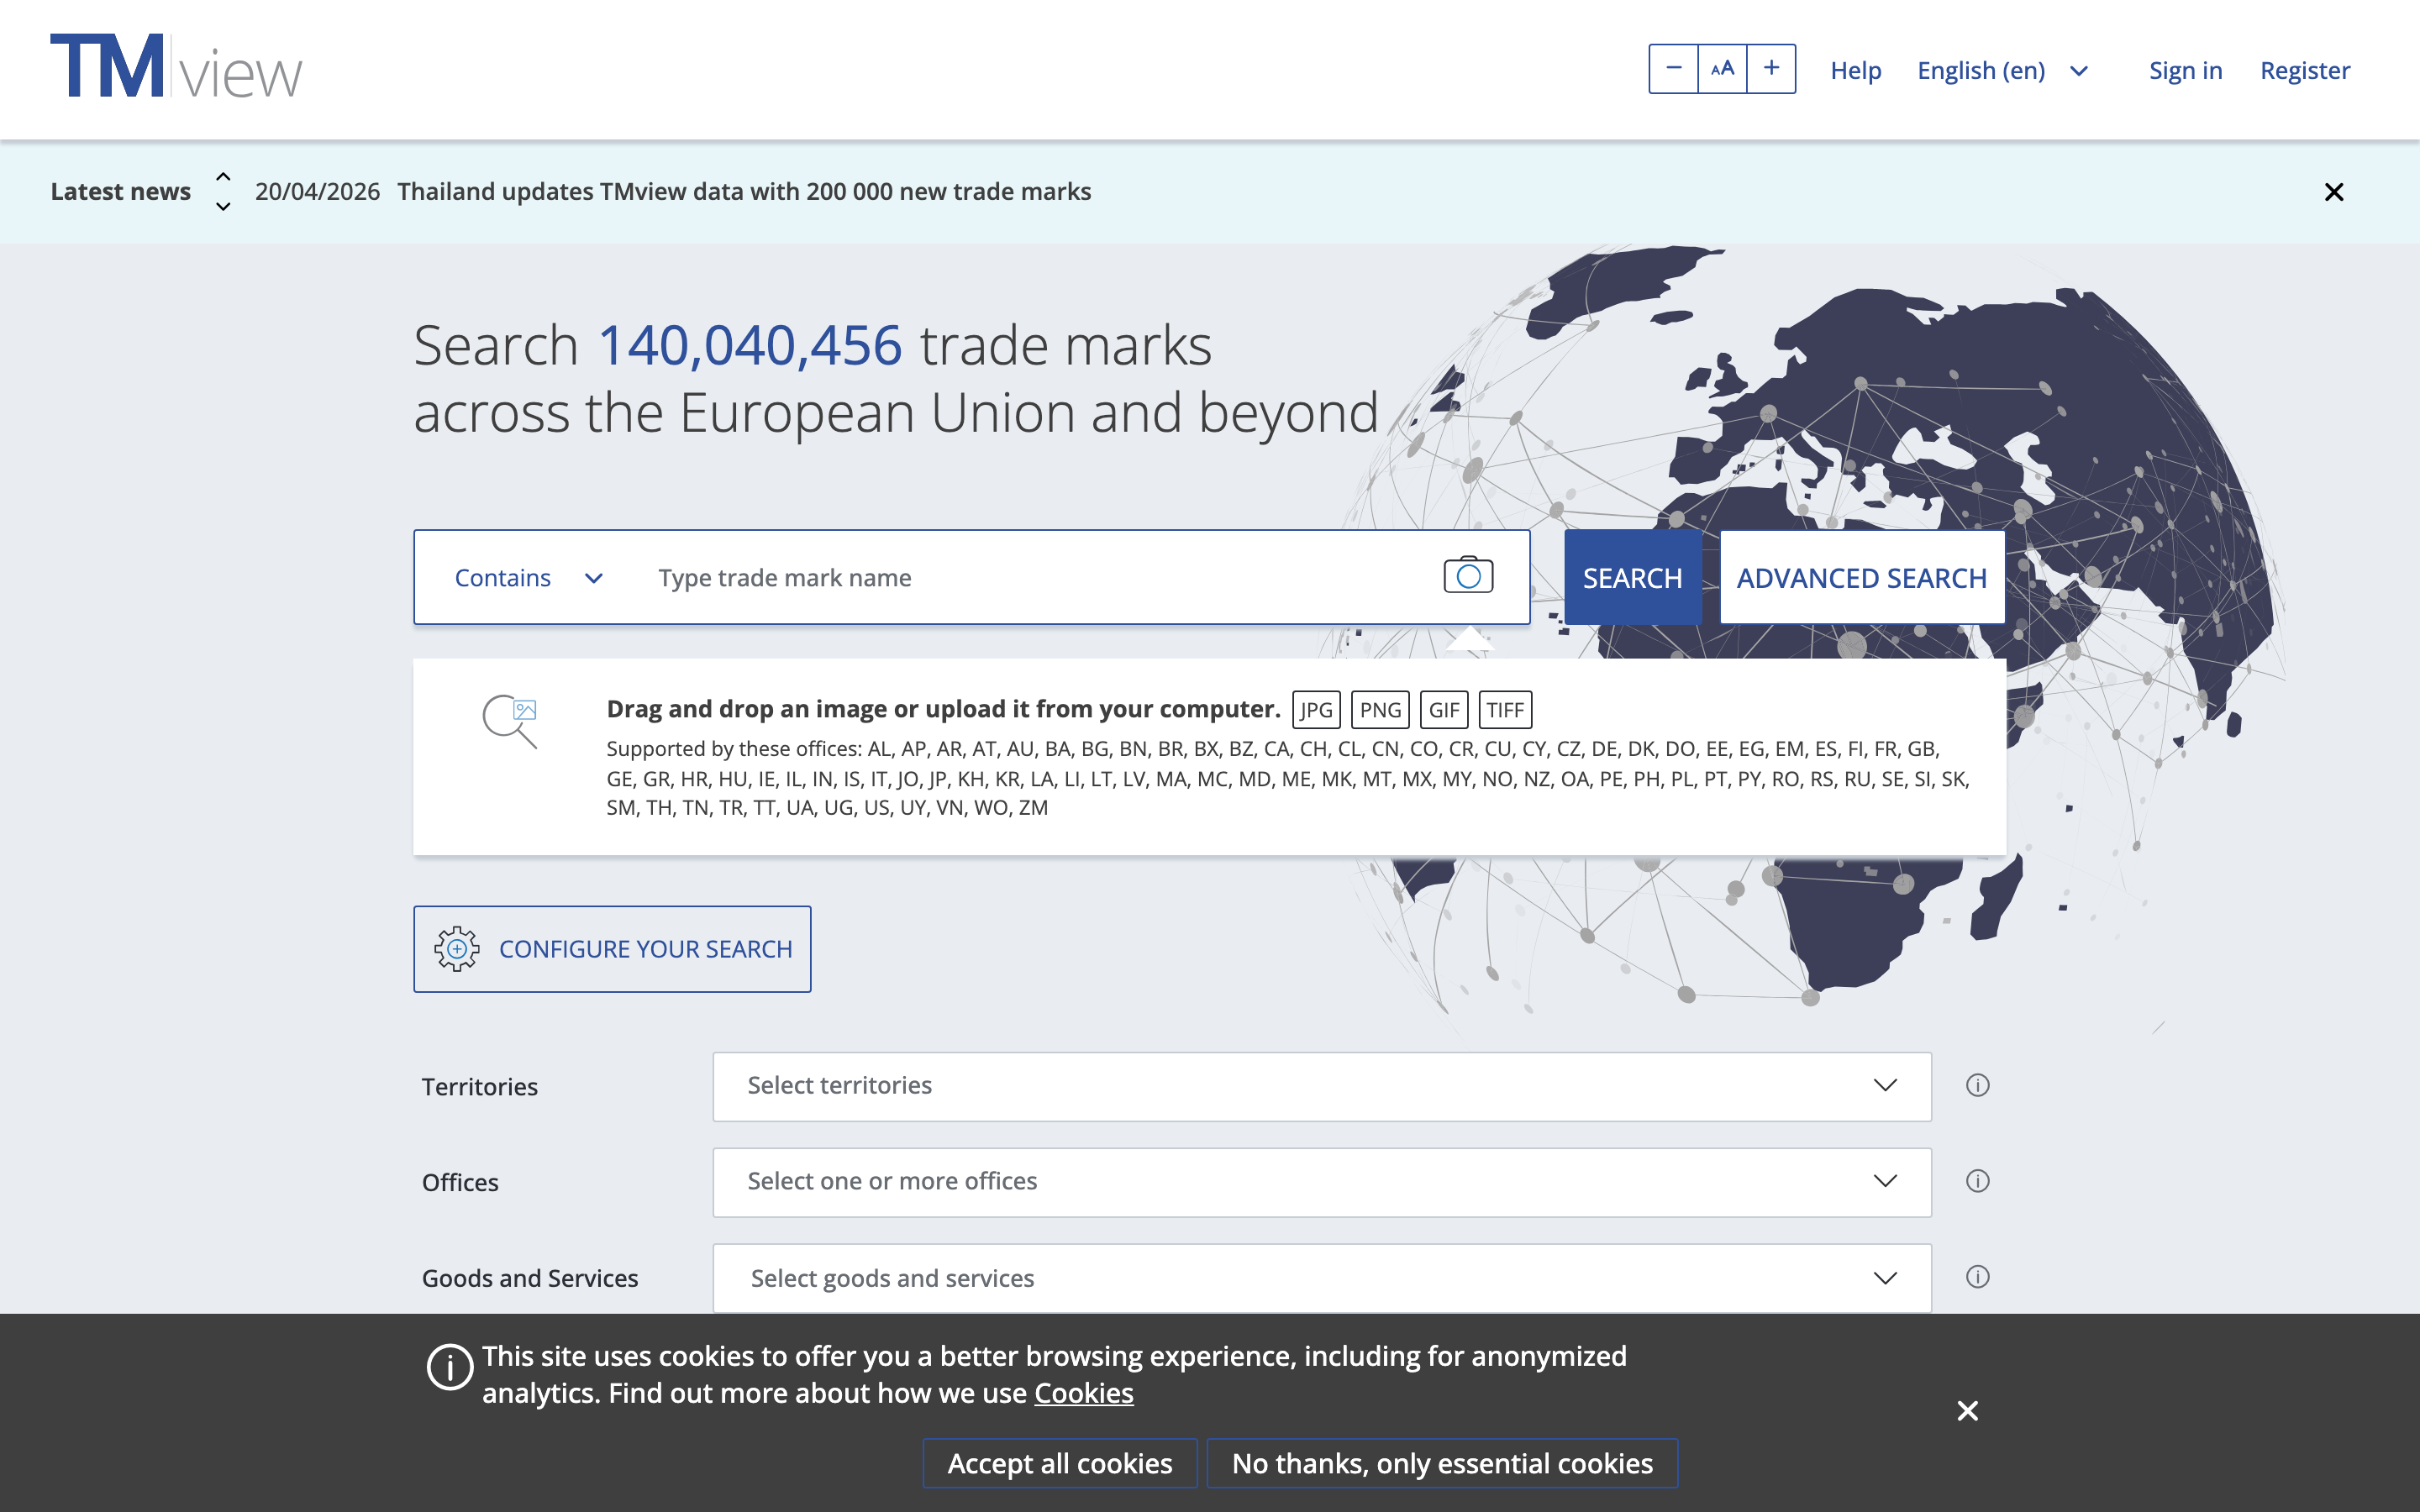This screenshot has height=1512, width=2420.
Task: Click Sign in link
Action: (2185, 70)
